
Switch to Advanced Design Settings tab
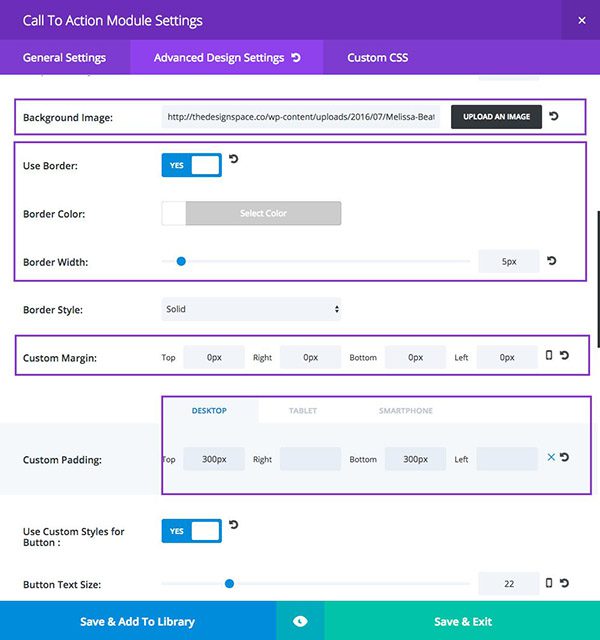tap(227, 58)
